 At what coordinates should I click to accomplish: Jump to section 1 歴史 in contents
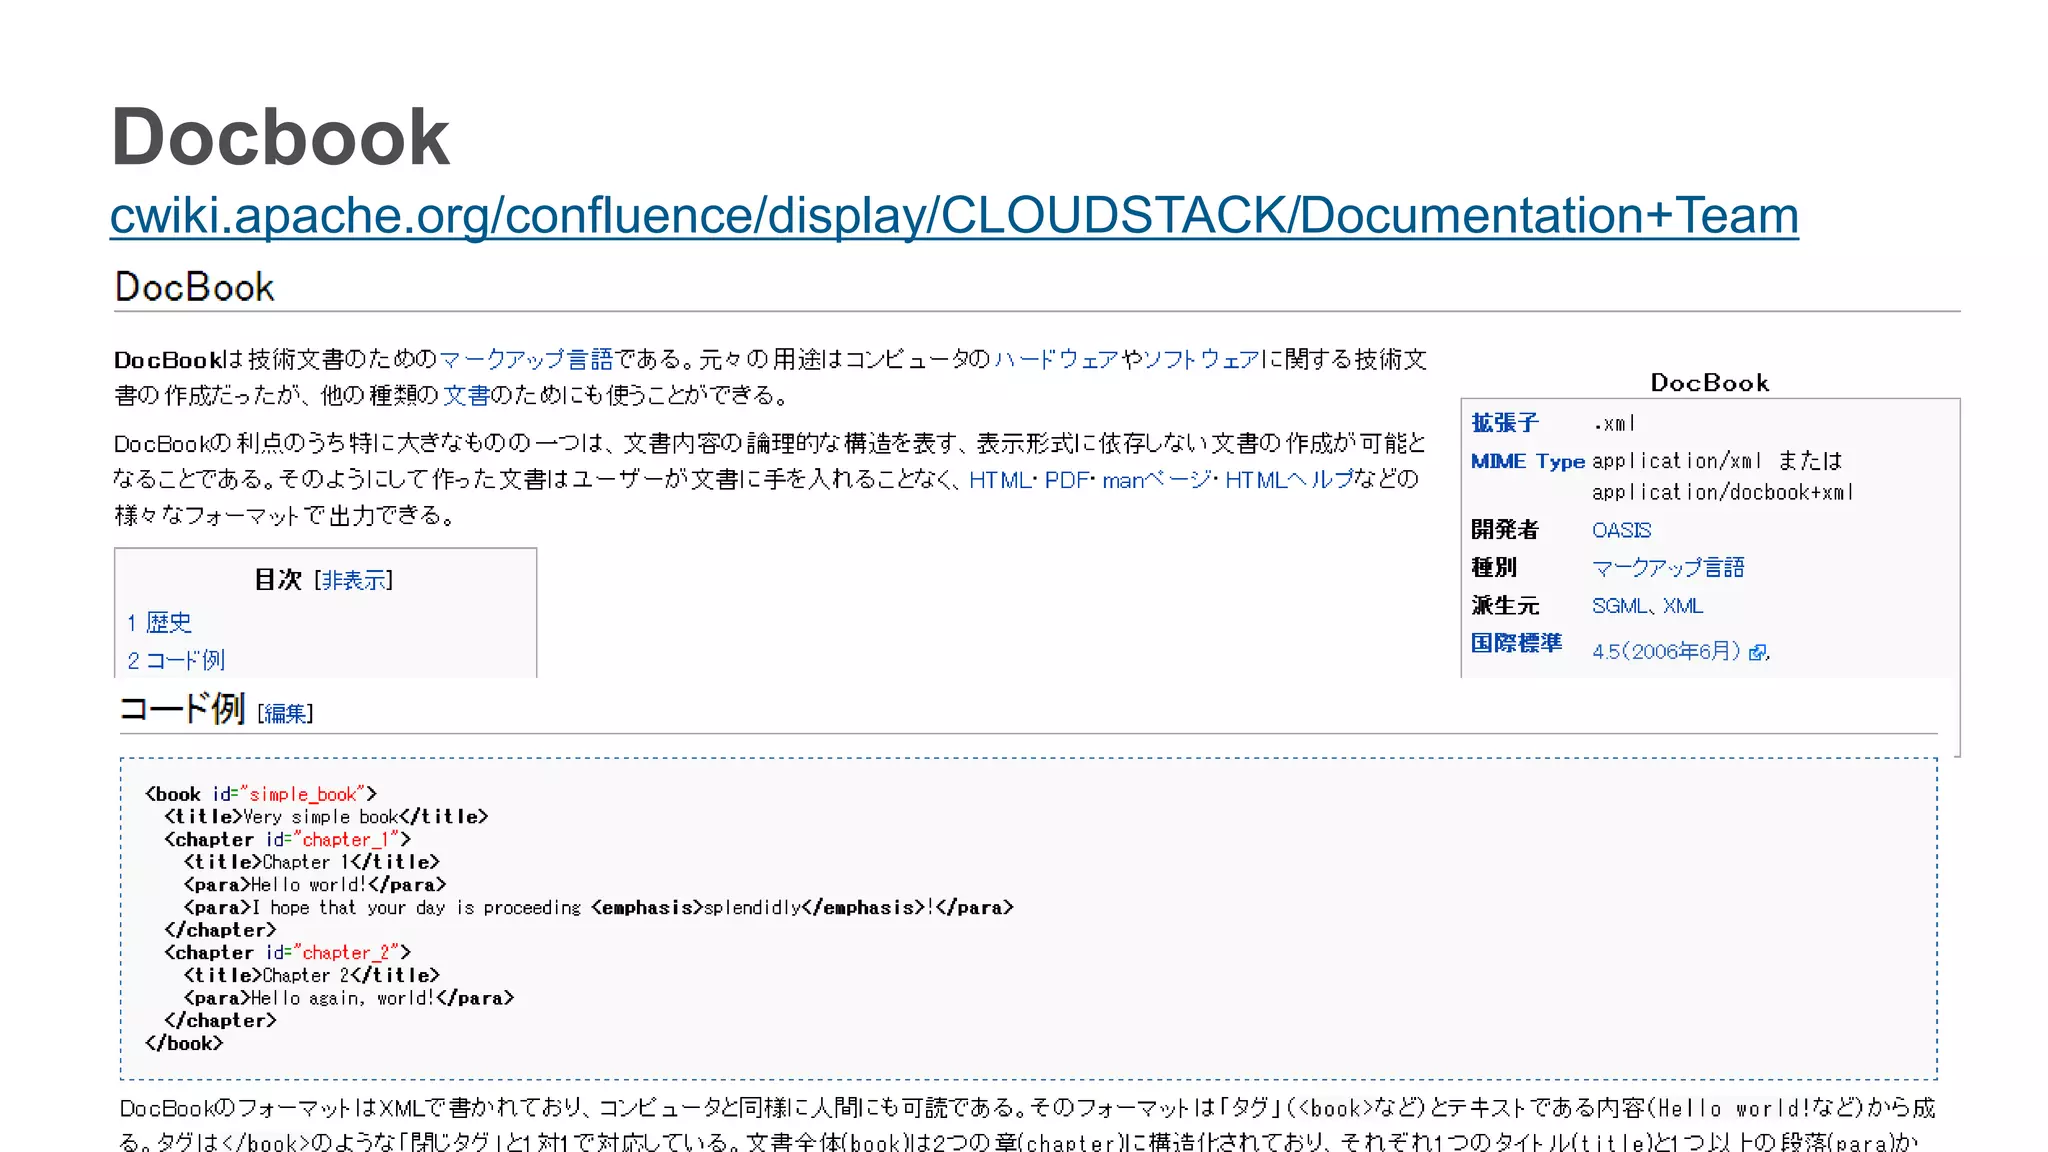point(159,622)
